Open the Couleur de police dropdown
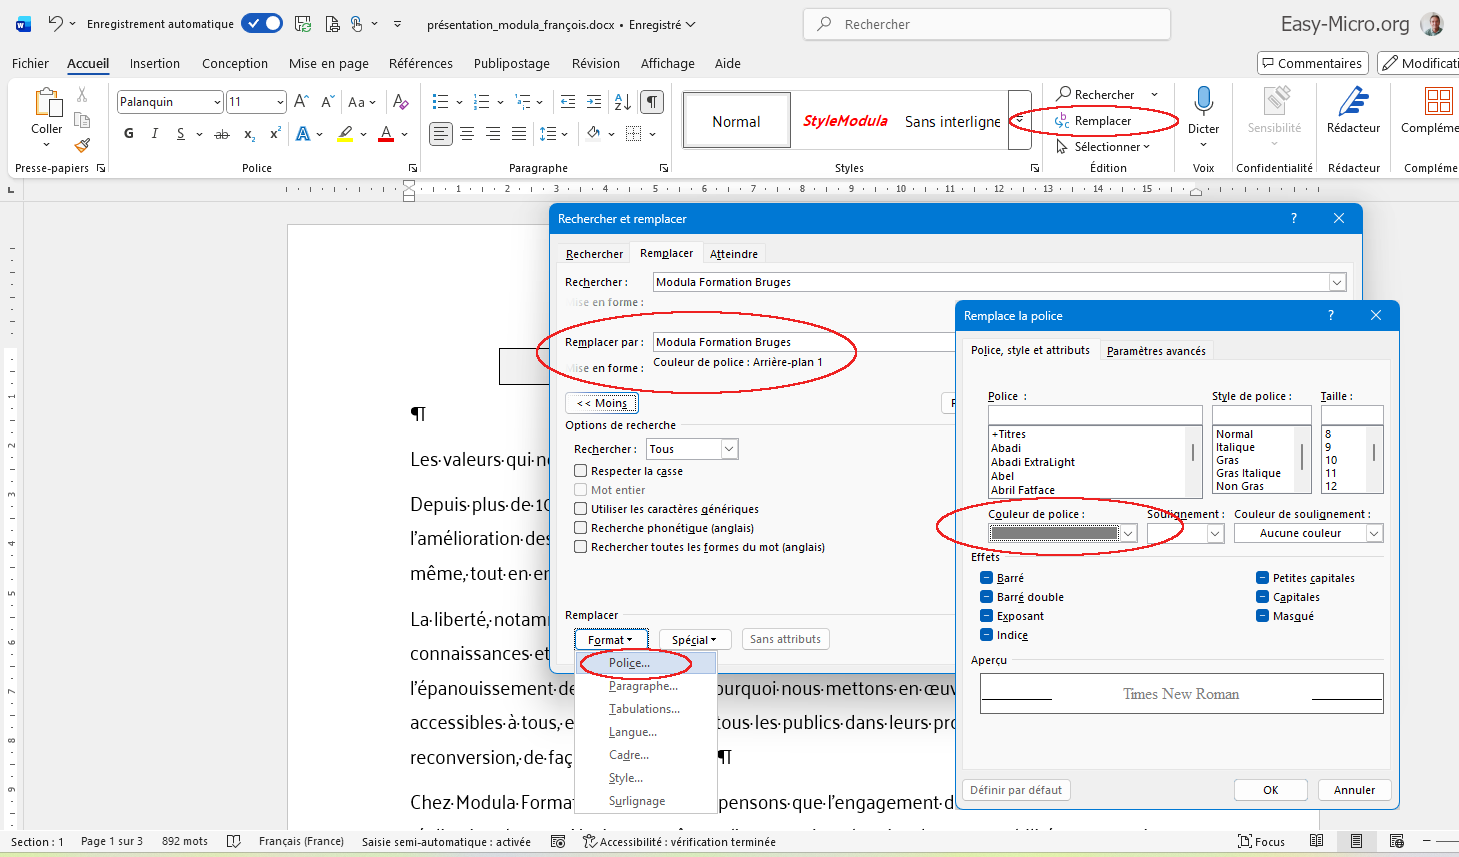Viewport: 1459px width, 857px height. pos(1128,534)
